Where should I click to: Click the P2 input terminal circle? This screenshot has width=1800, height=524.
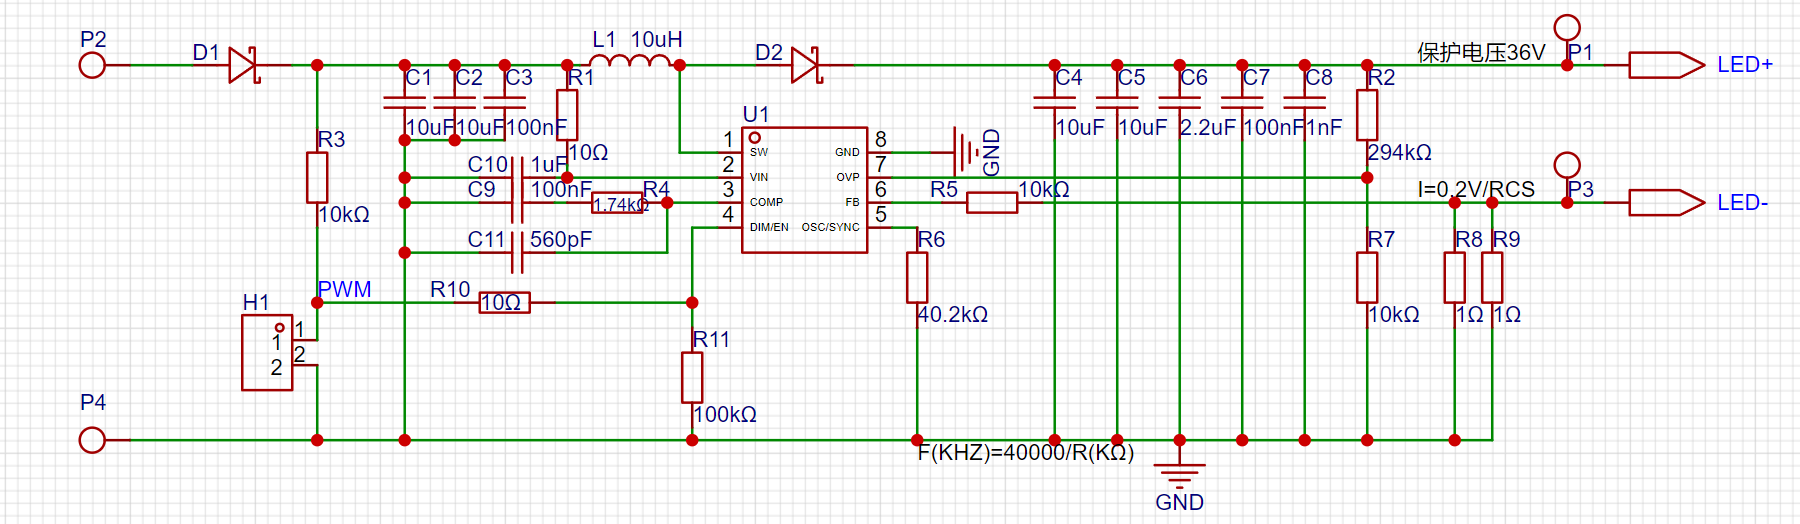[x=92, y=66]
